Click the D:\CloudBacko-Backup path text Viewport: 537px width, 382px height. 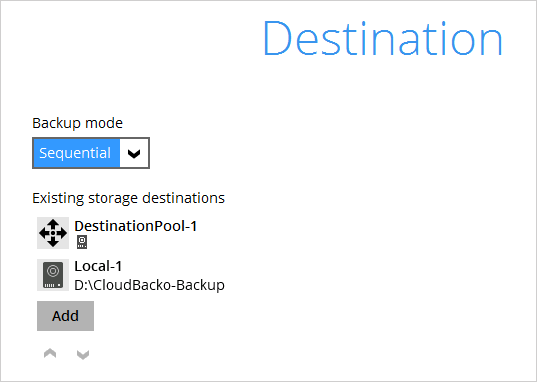point(149,285)
